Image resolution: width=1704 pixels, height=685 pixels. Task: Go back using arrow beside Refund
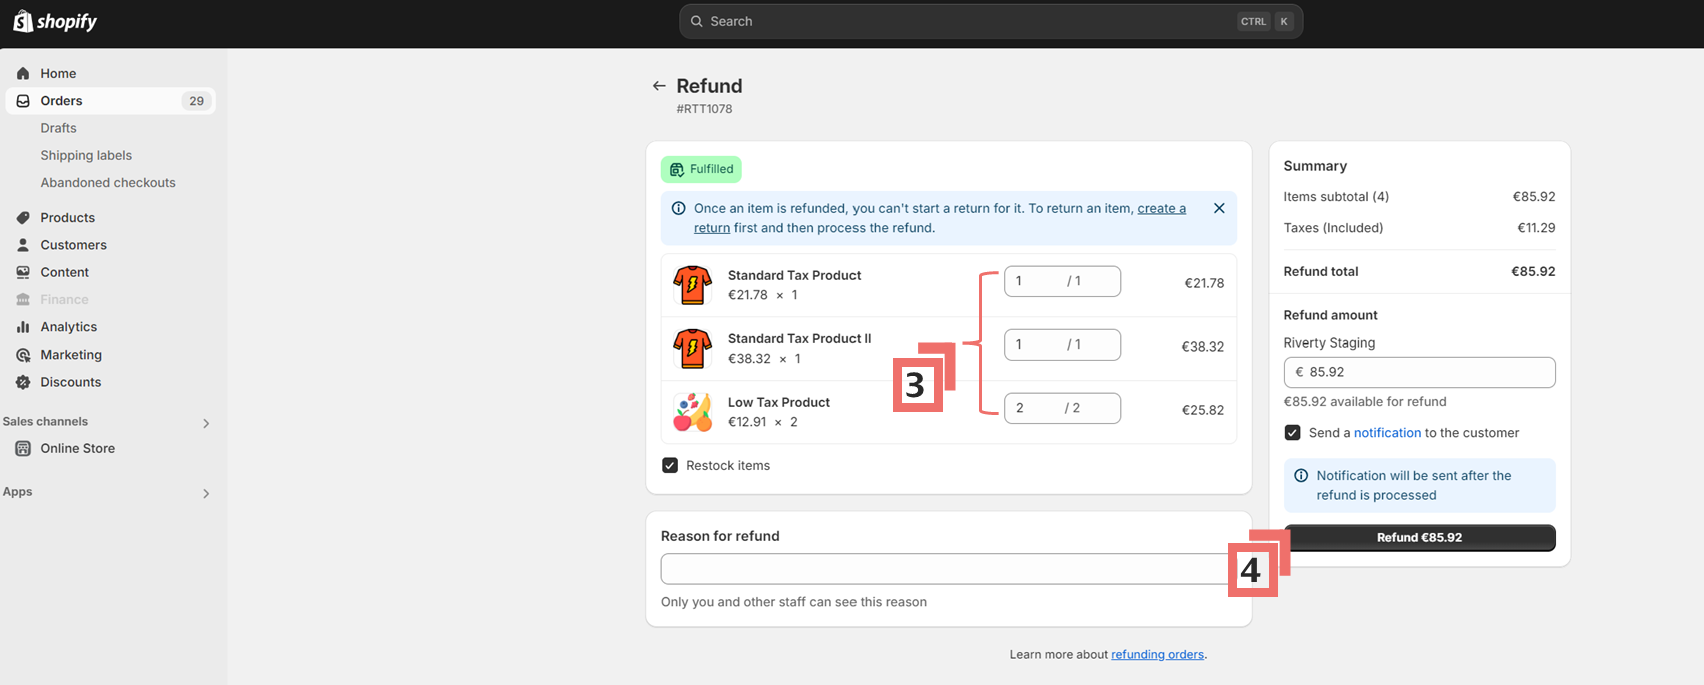[x=659, y=86]
